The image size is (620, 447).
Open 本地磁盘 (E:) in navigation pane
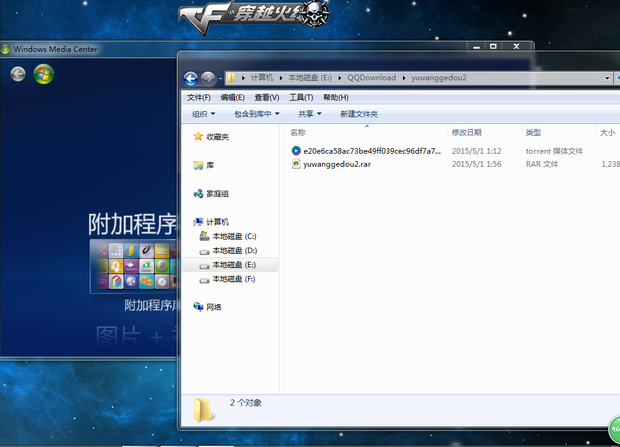pos(234,265)
